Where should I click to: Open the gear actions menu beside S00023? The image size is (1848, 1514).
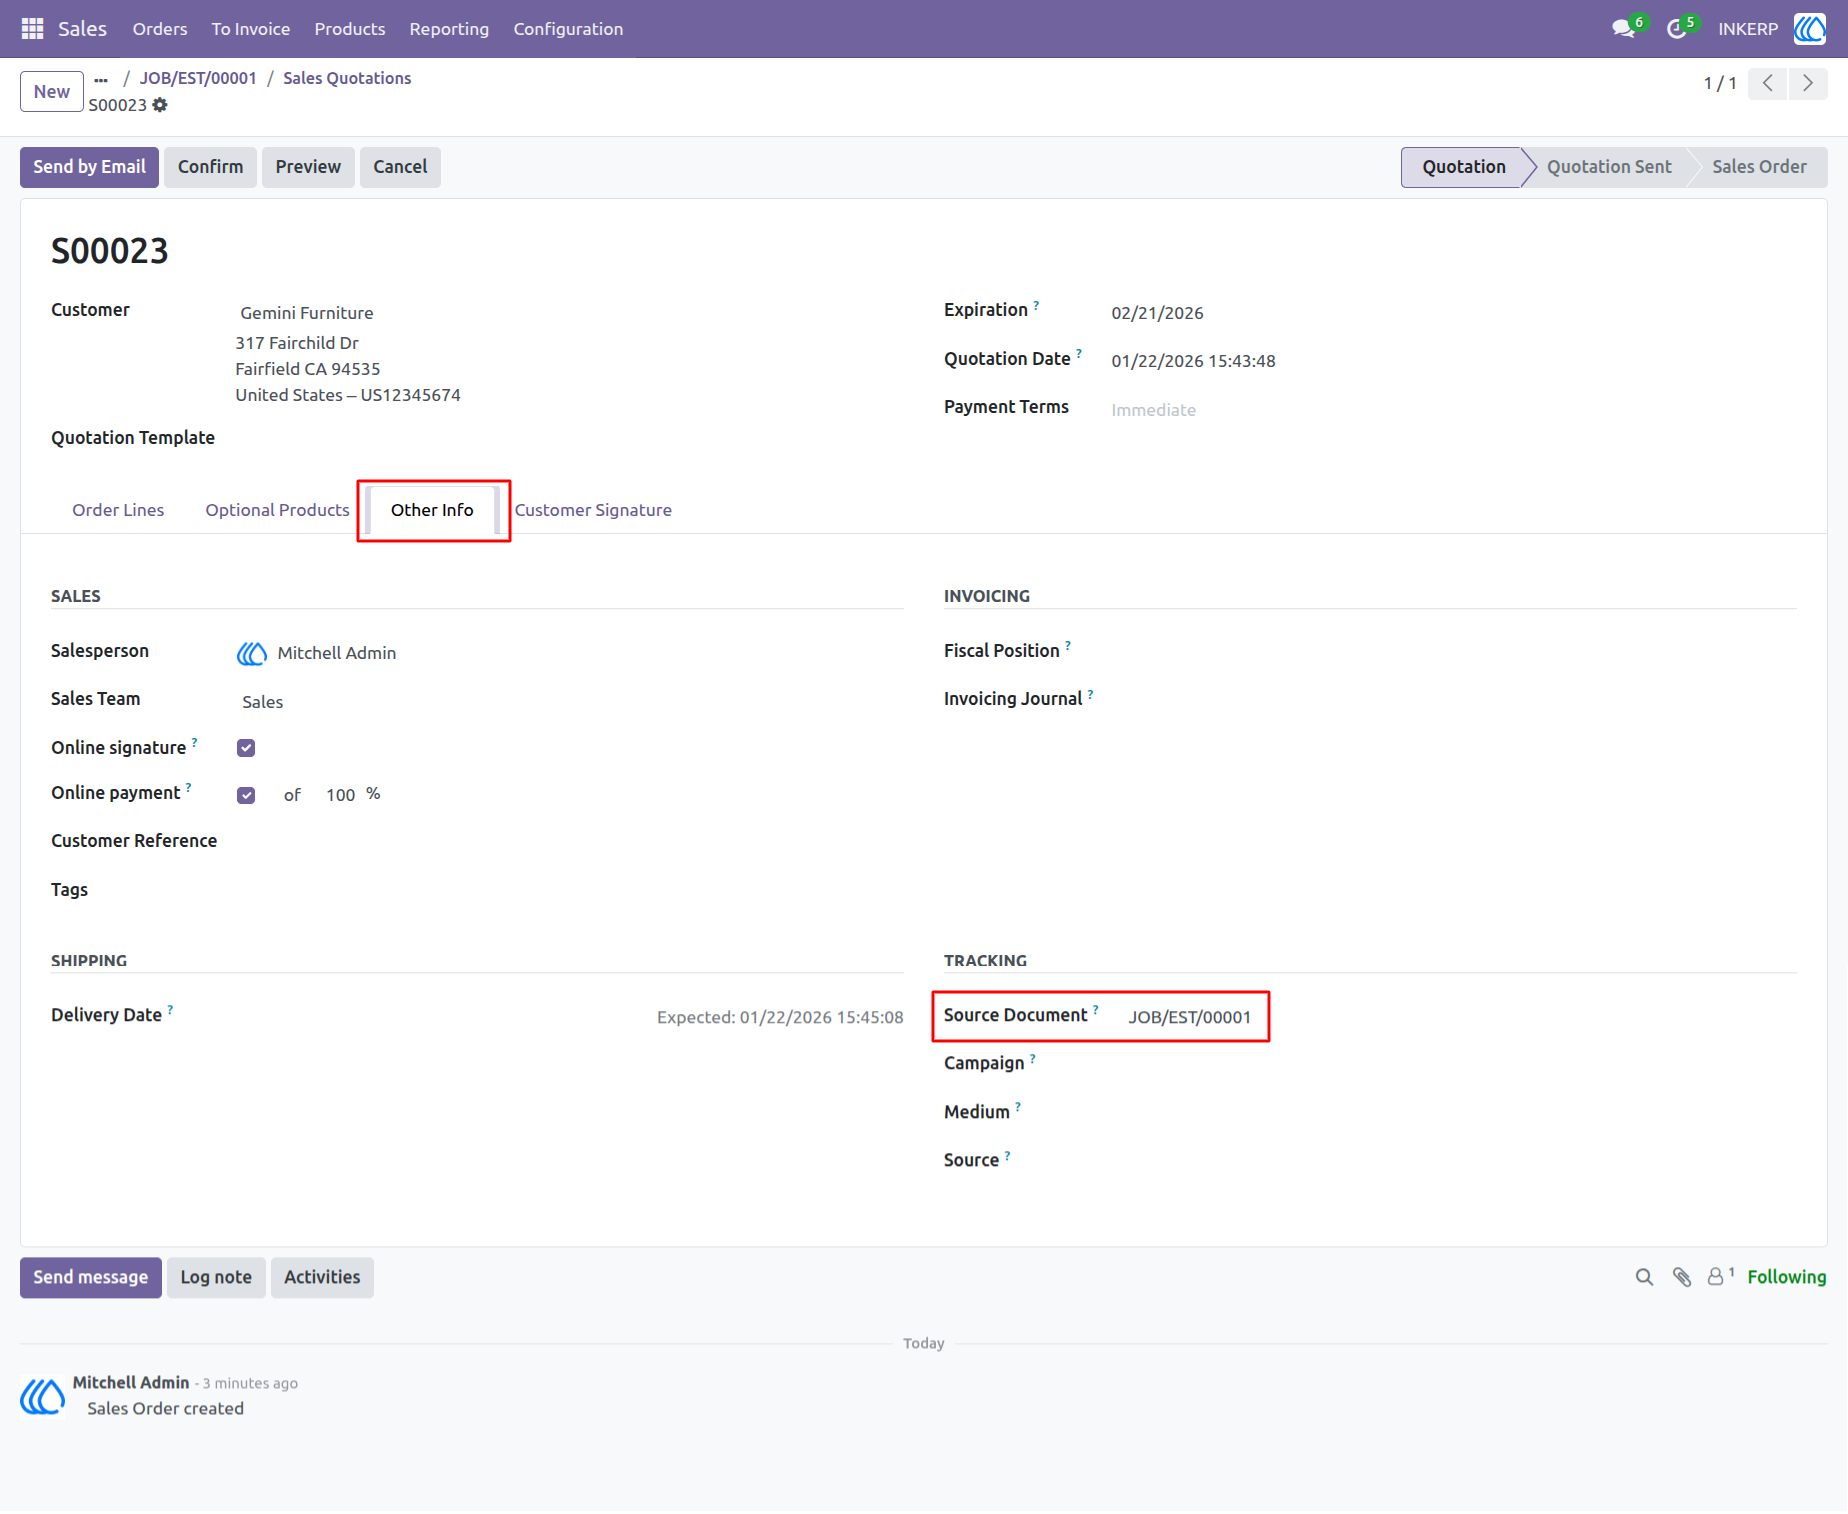coord(160,105)
